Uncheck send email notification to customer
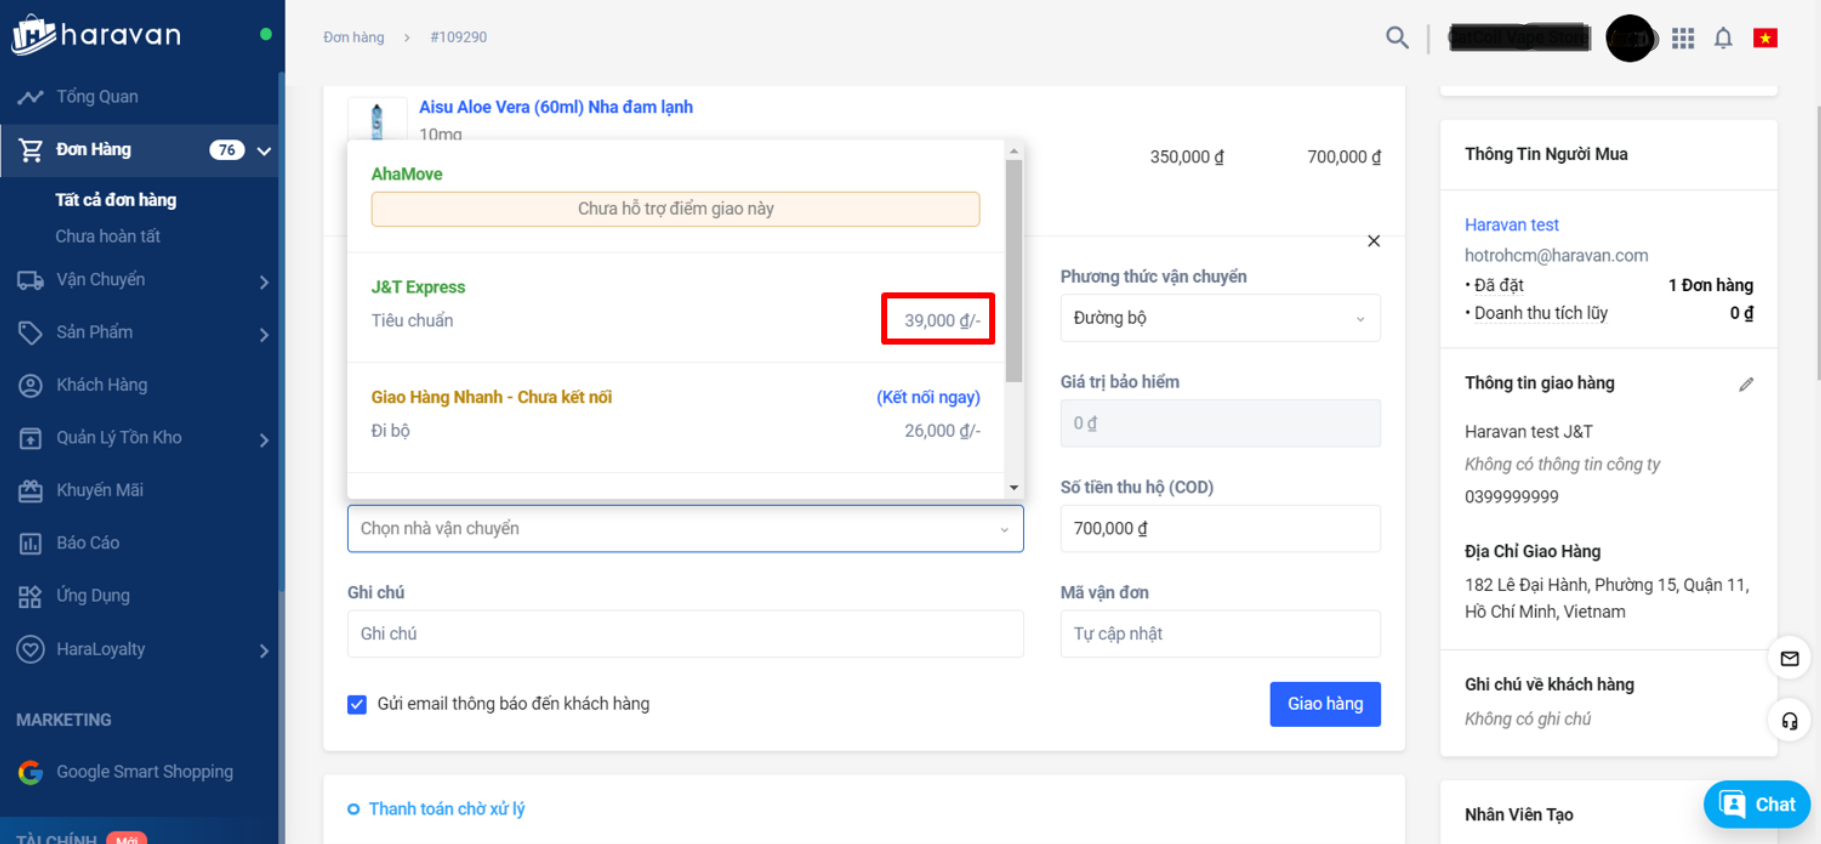 (x=357, y=704)
